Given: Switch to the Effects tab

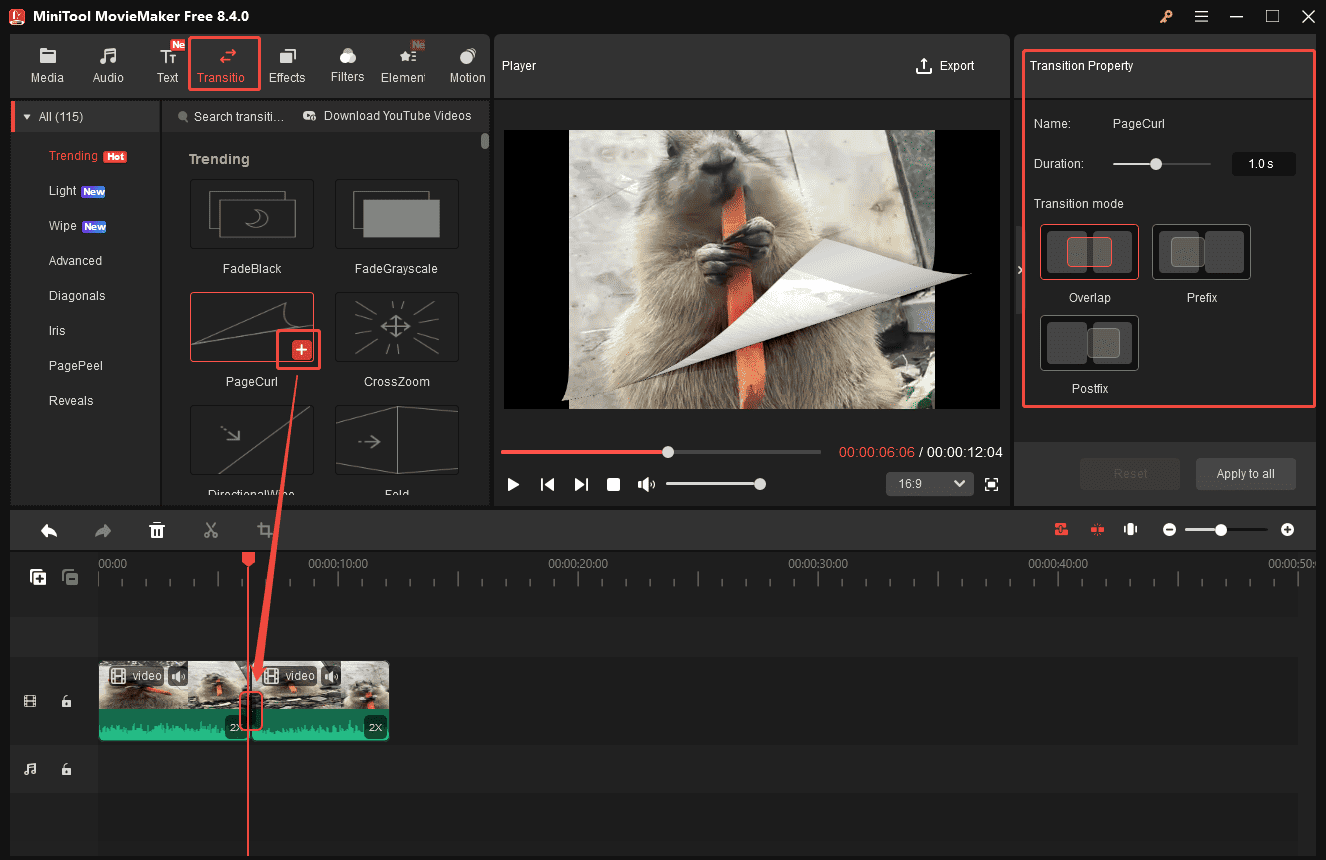Looking at the screenshot, I should click(x=287, y=64).
